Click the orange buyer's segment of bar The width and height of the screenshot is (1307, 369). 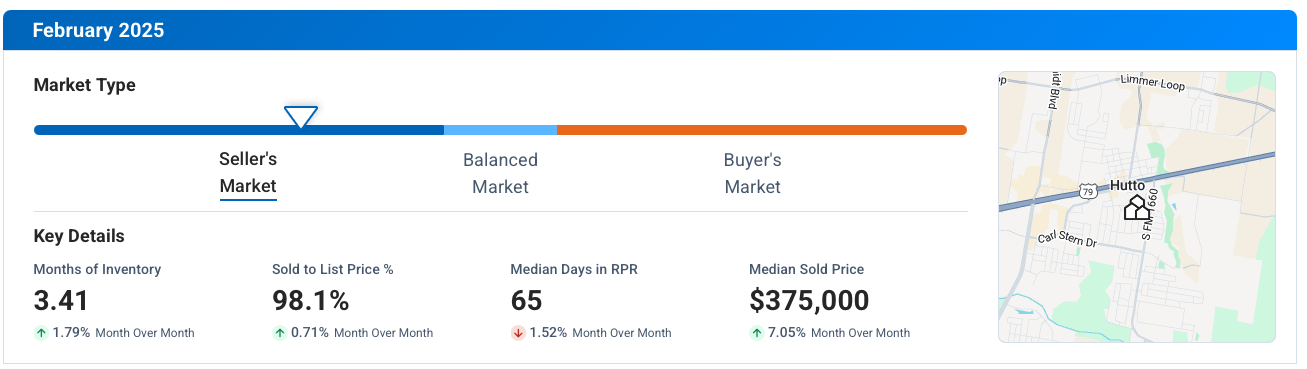tap(762, 130)
